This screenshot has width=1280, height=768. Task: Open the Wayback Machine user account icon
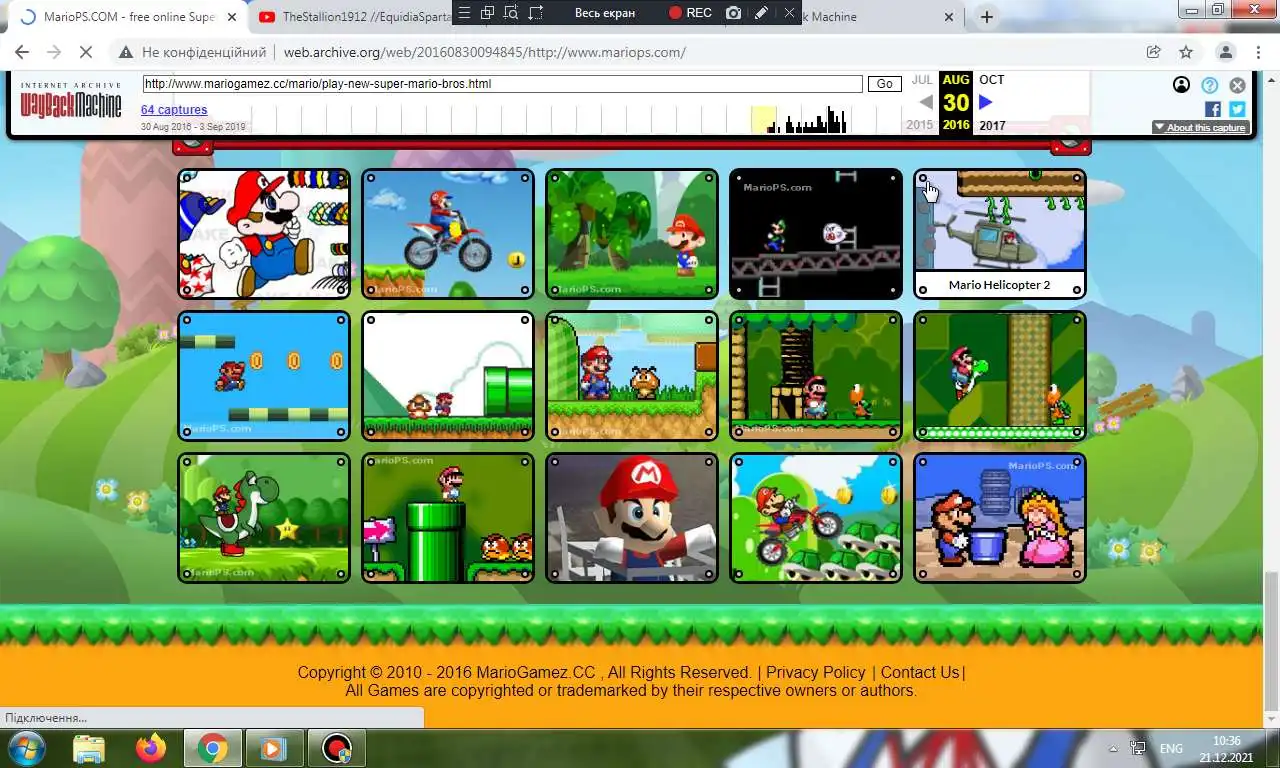[x=1182, y=85]
